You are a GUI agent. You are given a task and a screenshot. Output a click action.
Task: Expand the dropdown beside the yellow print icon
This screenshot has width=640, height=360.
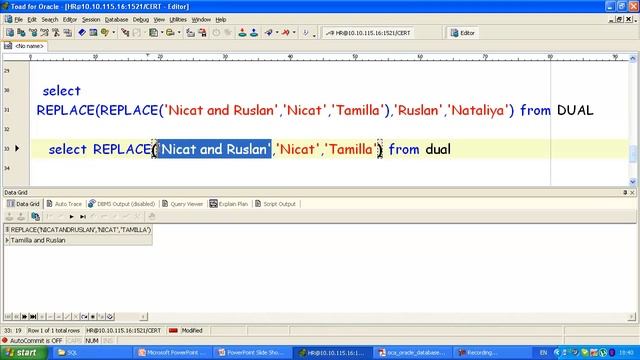[179, 33]
